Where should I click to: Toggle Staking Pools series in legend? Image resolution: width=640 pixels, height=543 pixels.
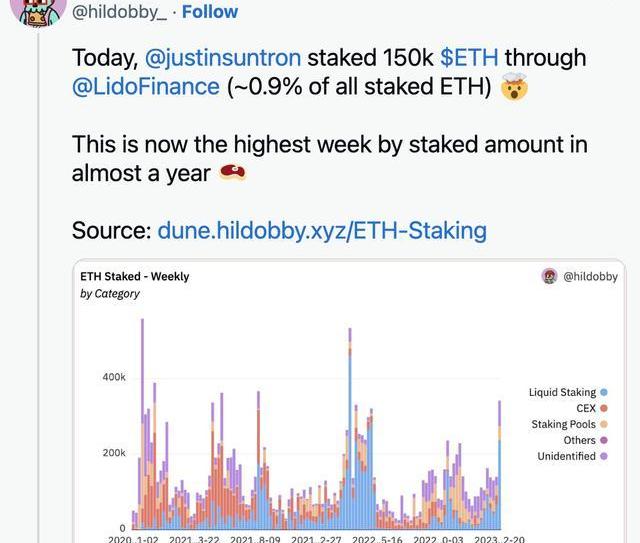[x=604, y=425]
